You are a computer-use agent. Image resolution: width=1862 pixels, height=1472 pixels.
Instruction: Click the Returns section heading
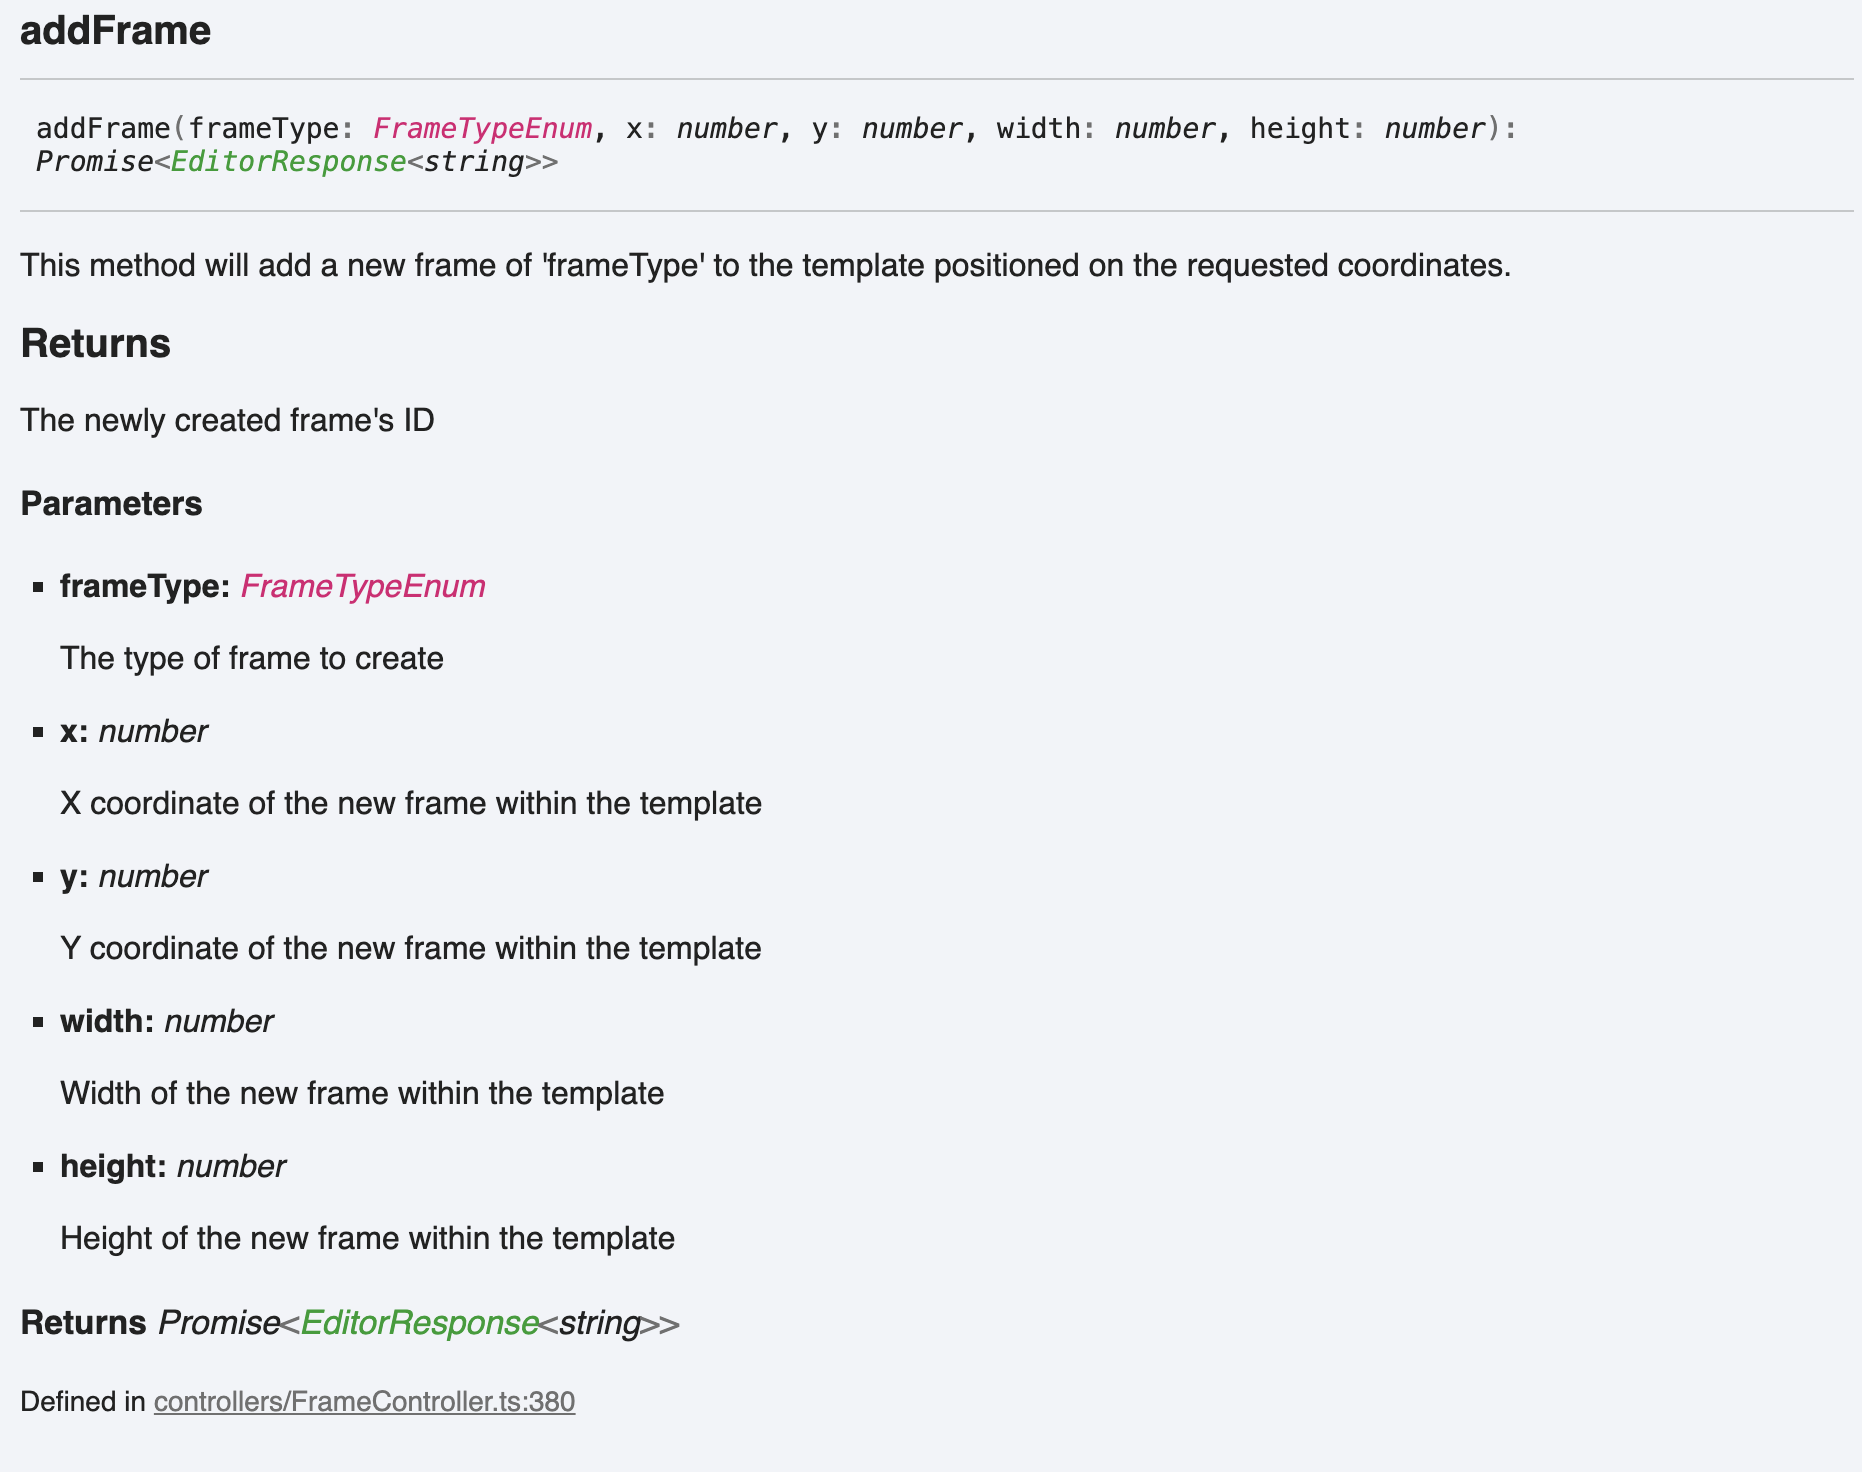[x=96, y=343]
